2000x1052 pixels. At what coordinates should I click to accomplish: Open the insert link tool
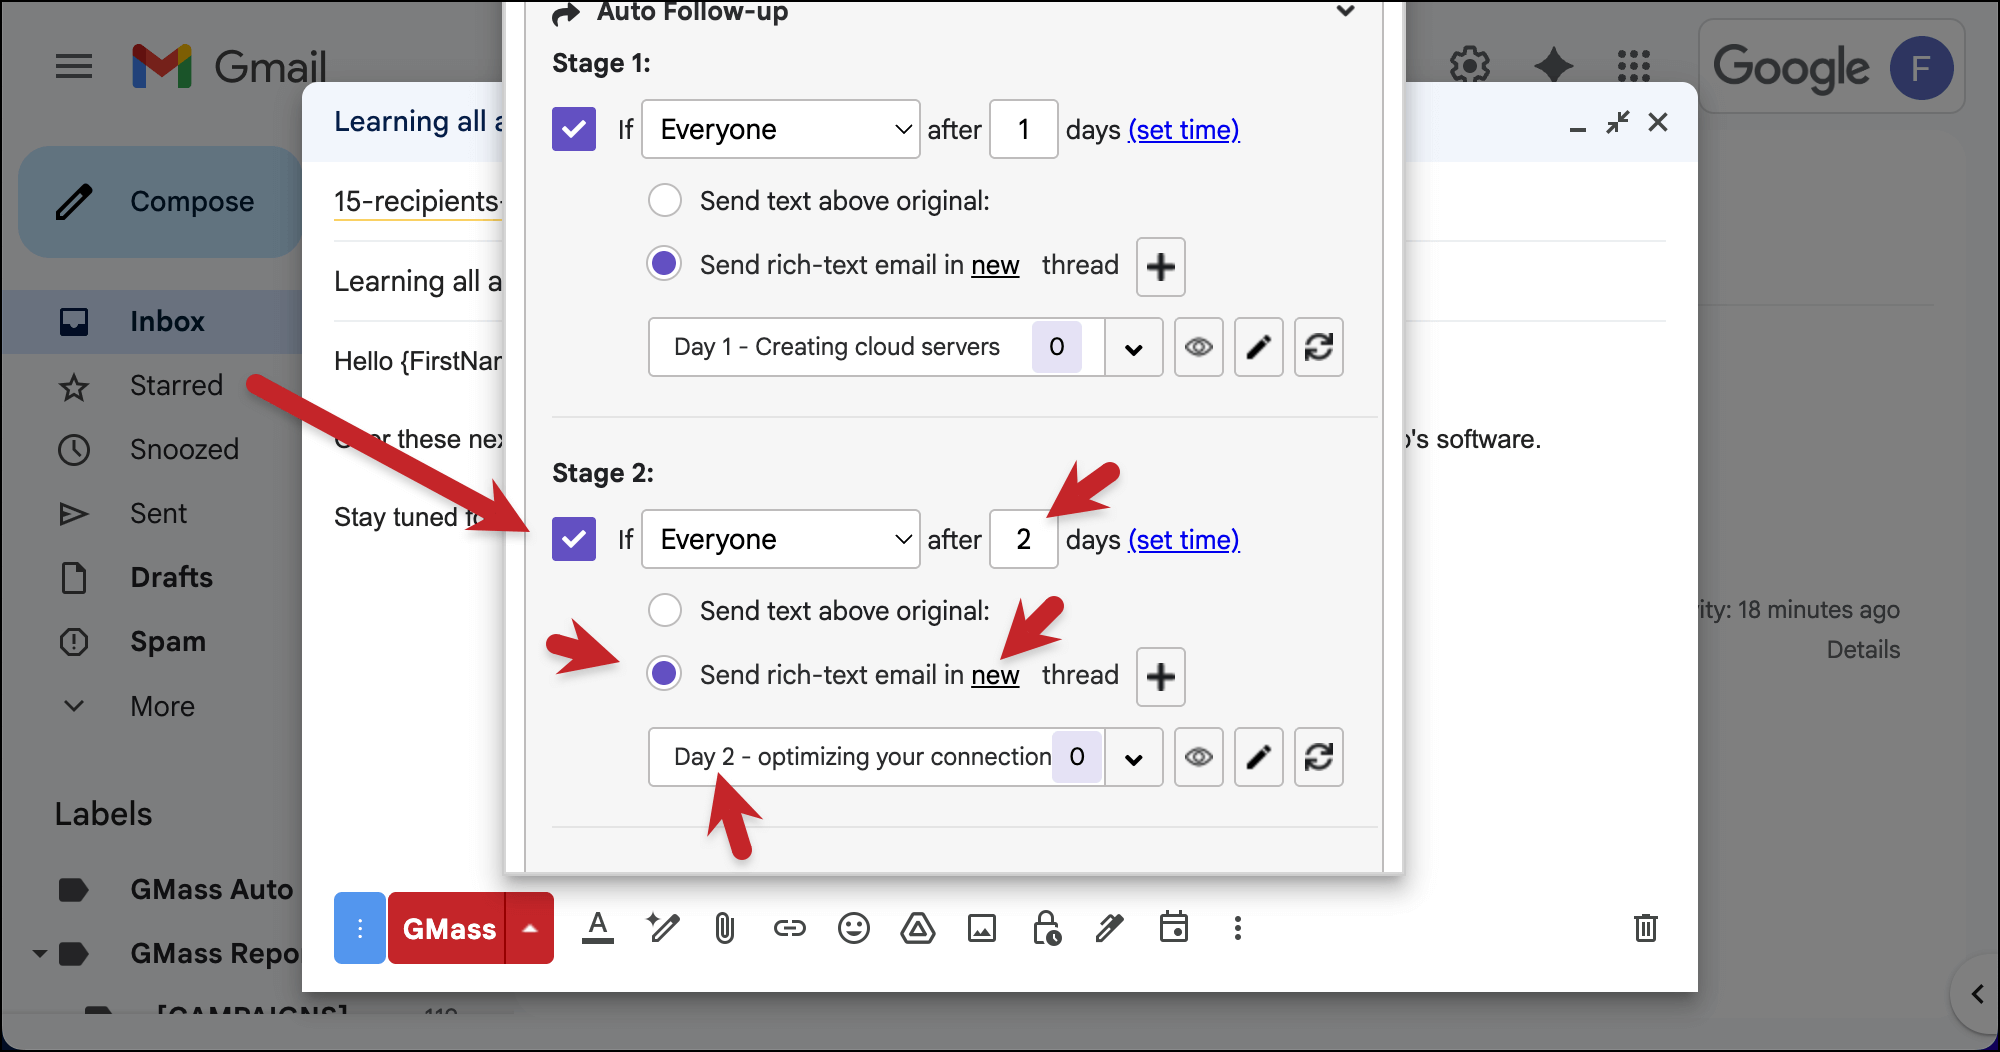789,929
